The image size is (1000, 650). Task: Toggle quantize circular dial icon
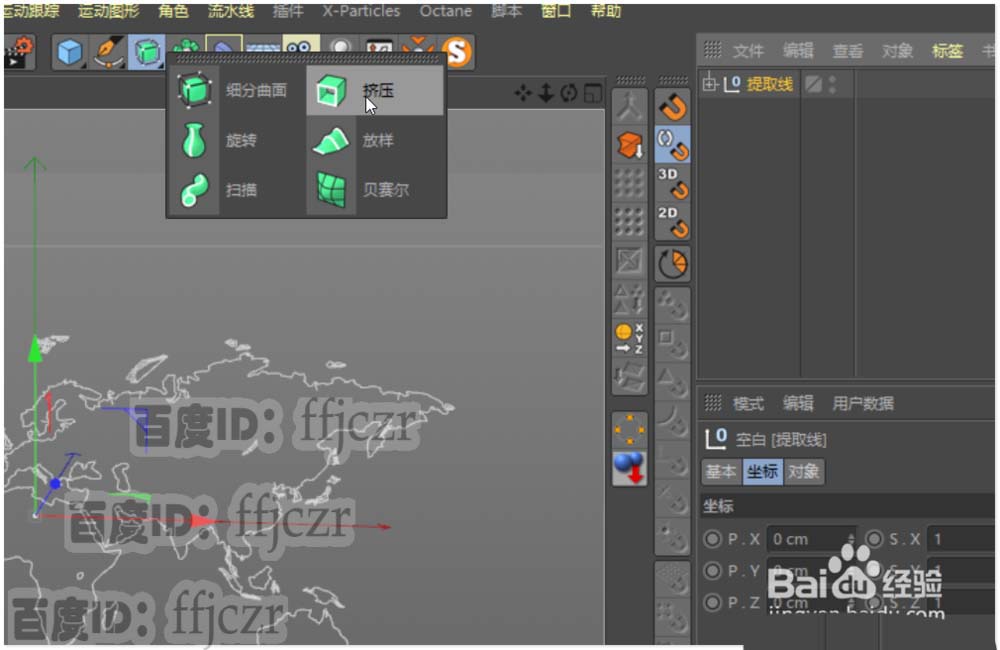673,263
